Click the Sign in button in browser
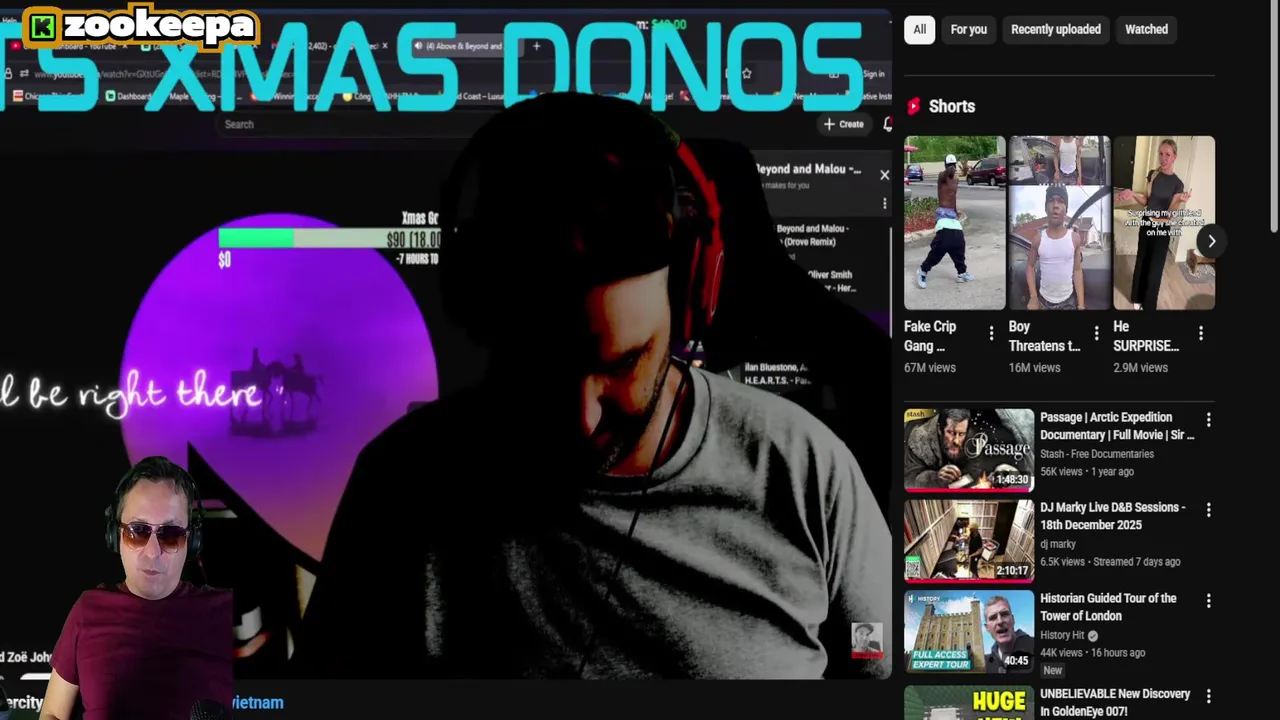 pos(873,73)
